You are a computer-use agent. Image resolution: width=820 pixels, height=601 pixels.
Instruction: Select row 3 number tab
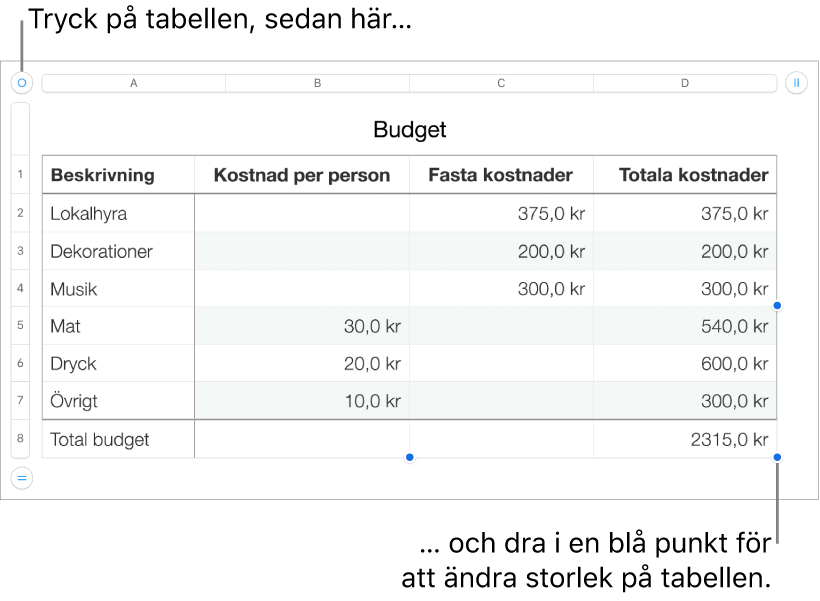pos(20,251)
